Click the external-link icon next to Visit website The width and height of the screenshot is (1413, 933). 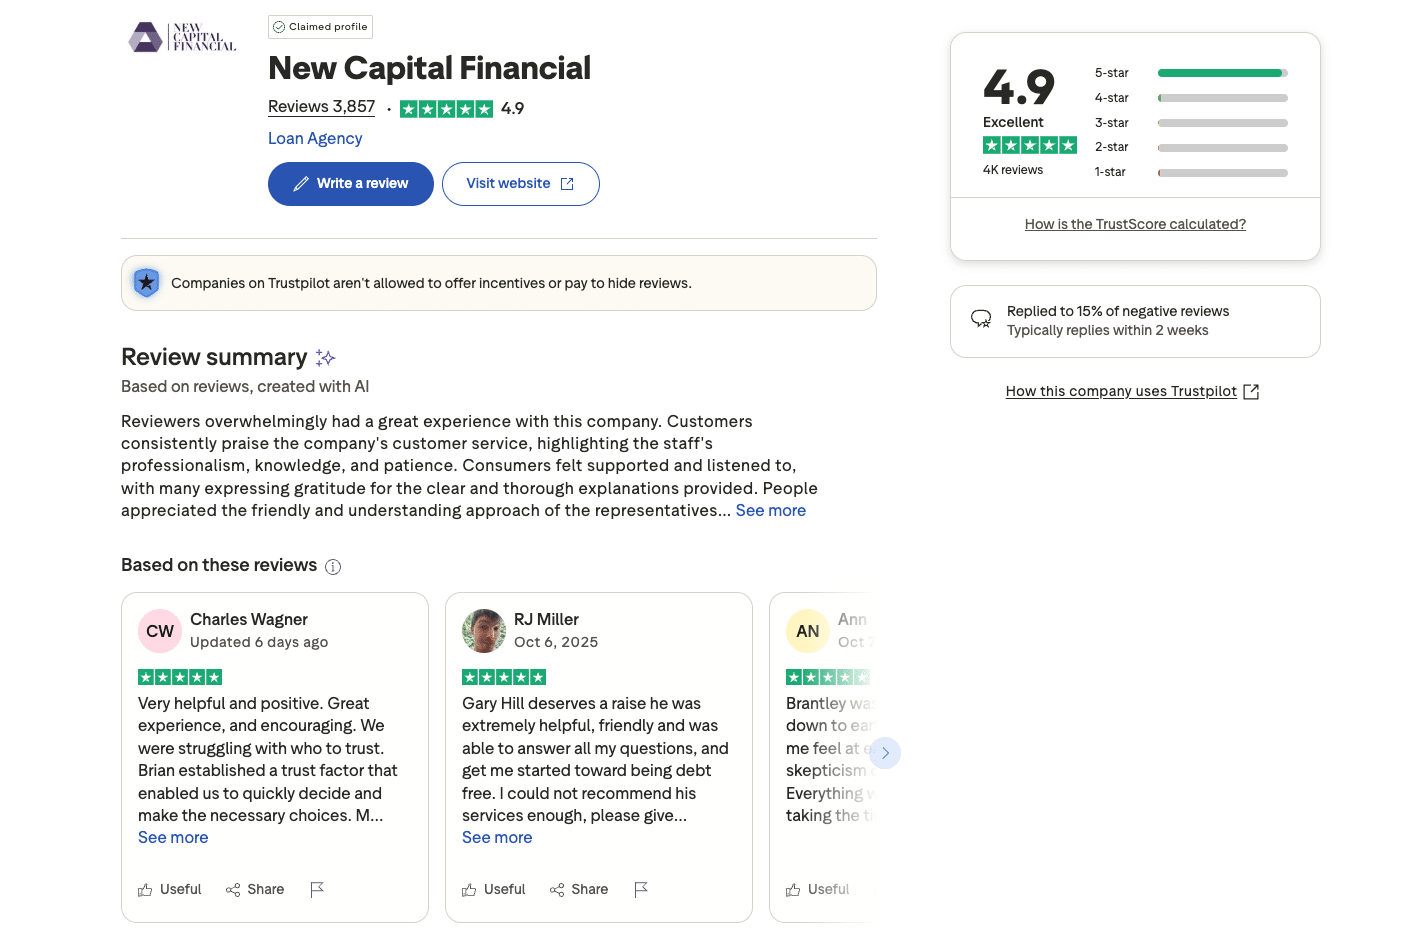[x=567, y=183]
